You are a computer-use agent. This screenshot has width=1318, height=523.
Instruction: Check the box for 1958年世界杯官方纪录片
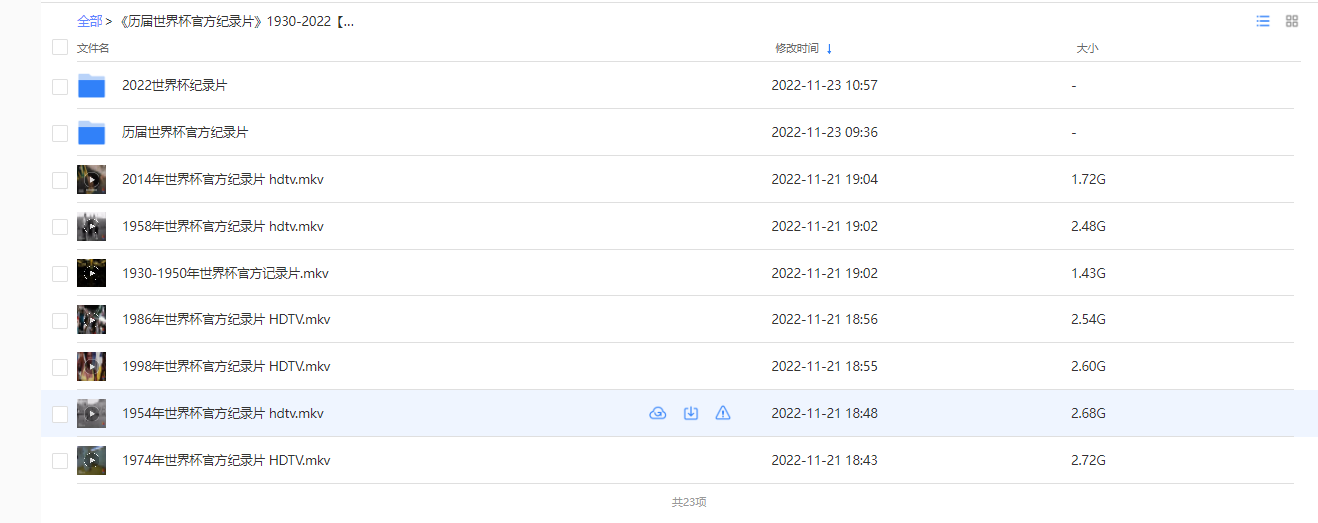[60, 227]
